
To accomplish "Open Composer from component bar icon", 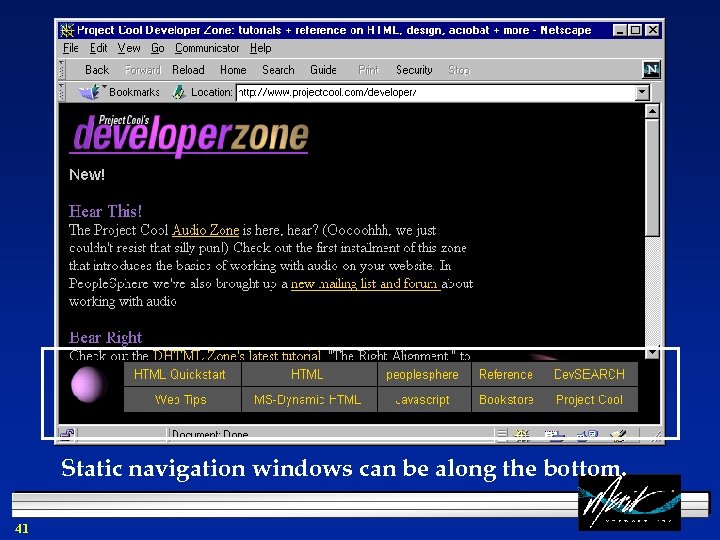I will pyautogui.click(x=618, y=434).
